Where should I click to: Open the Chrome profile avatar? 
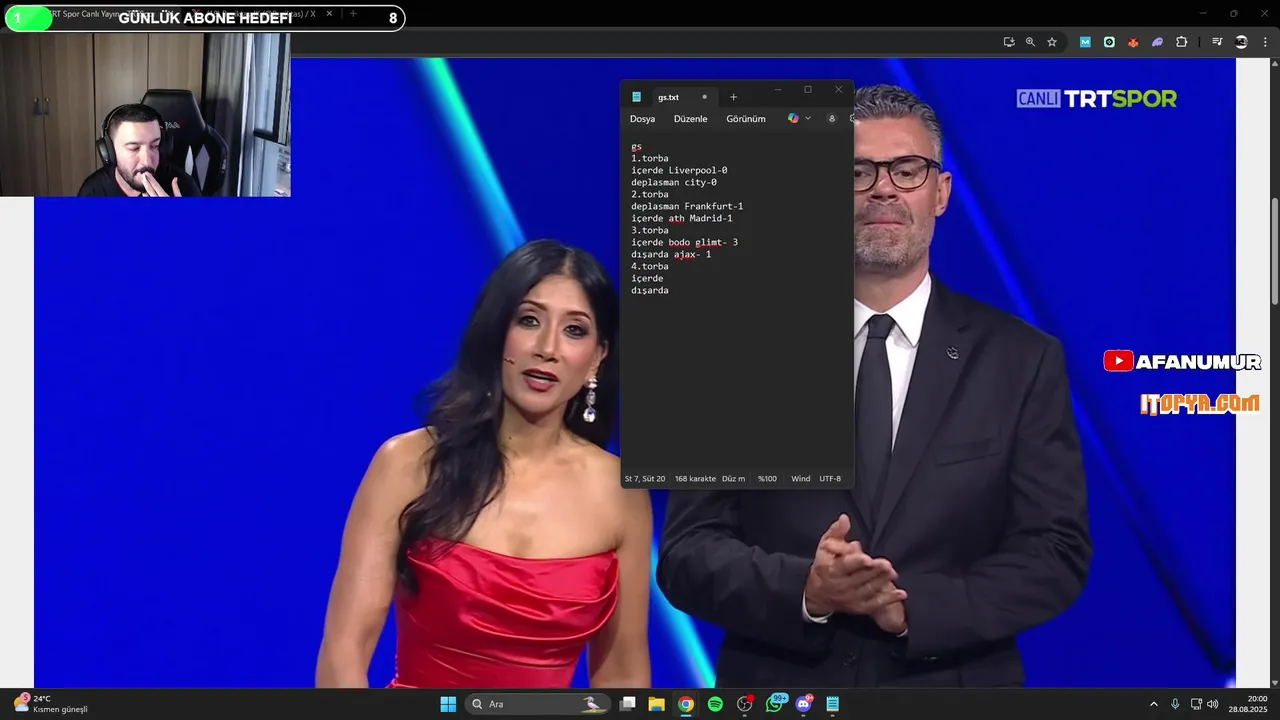(x=1241, y=42)
